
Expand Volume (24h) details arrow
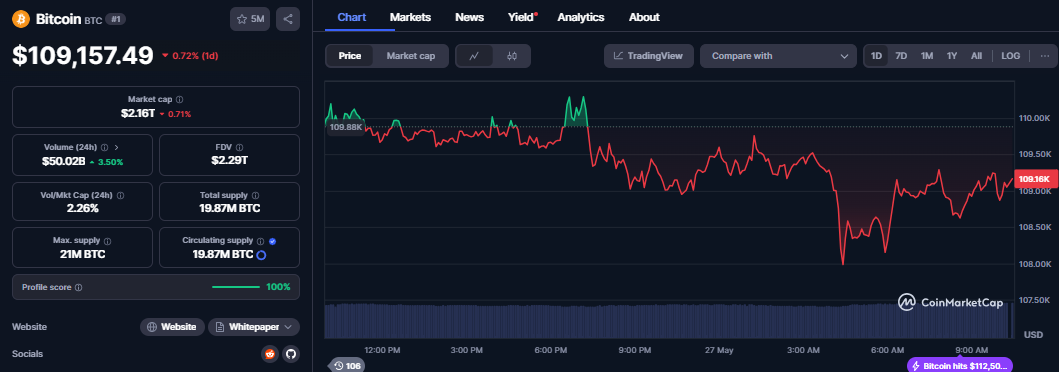coord(117,147)
